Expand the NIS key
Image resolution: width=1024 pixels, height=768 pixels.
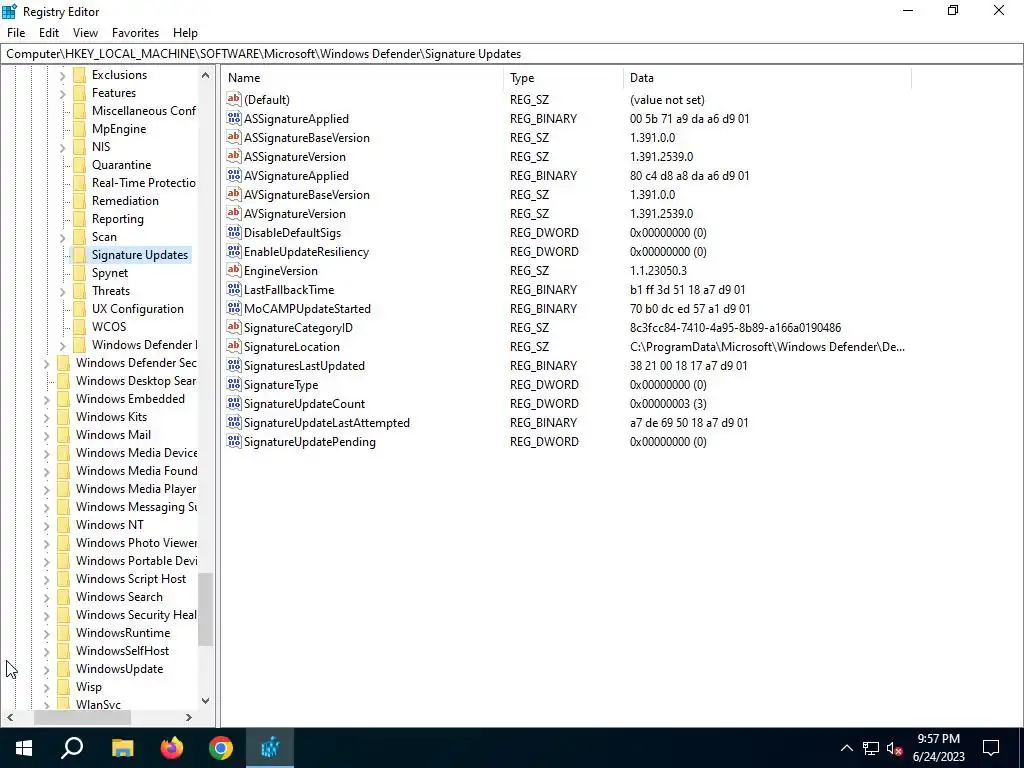(63, 148)
